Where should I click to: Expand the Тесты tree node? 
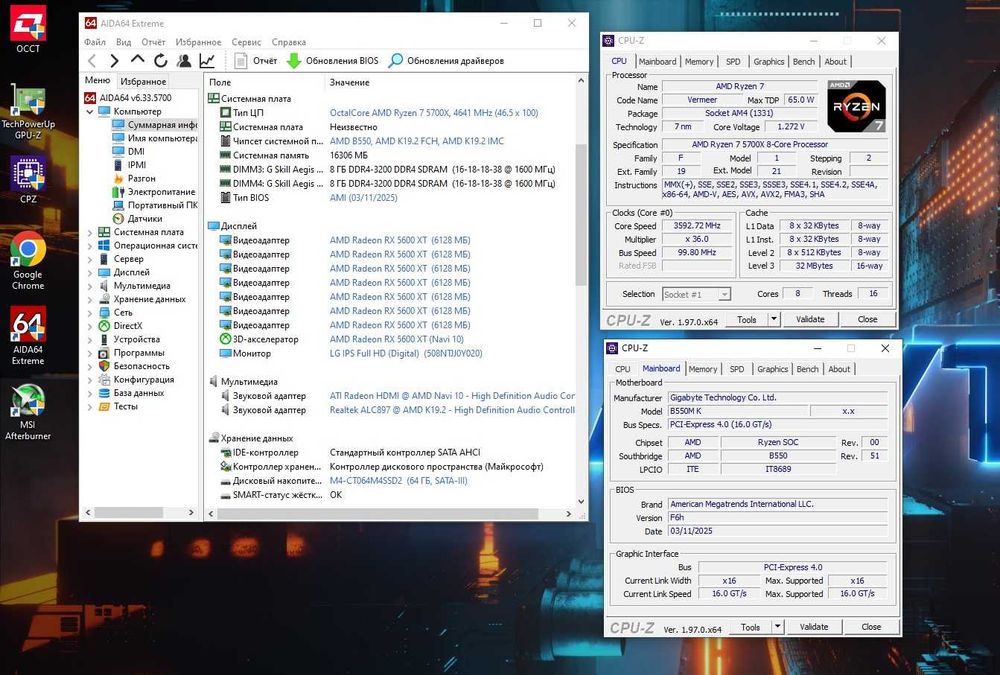point(90,406)
